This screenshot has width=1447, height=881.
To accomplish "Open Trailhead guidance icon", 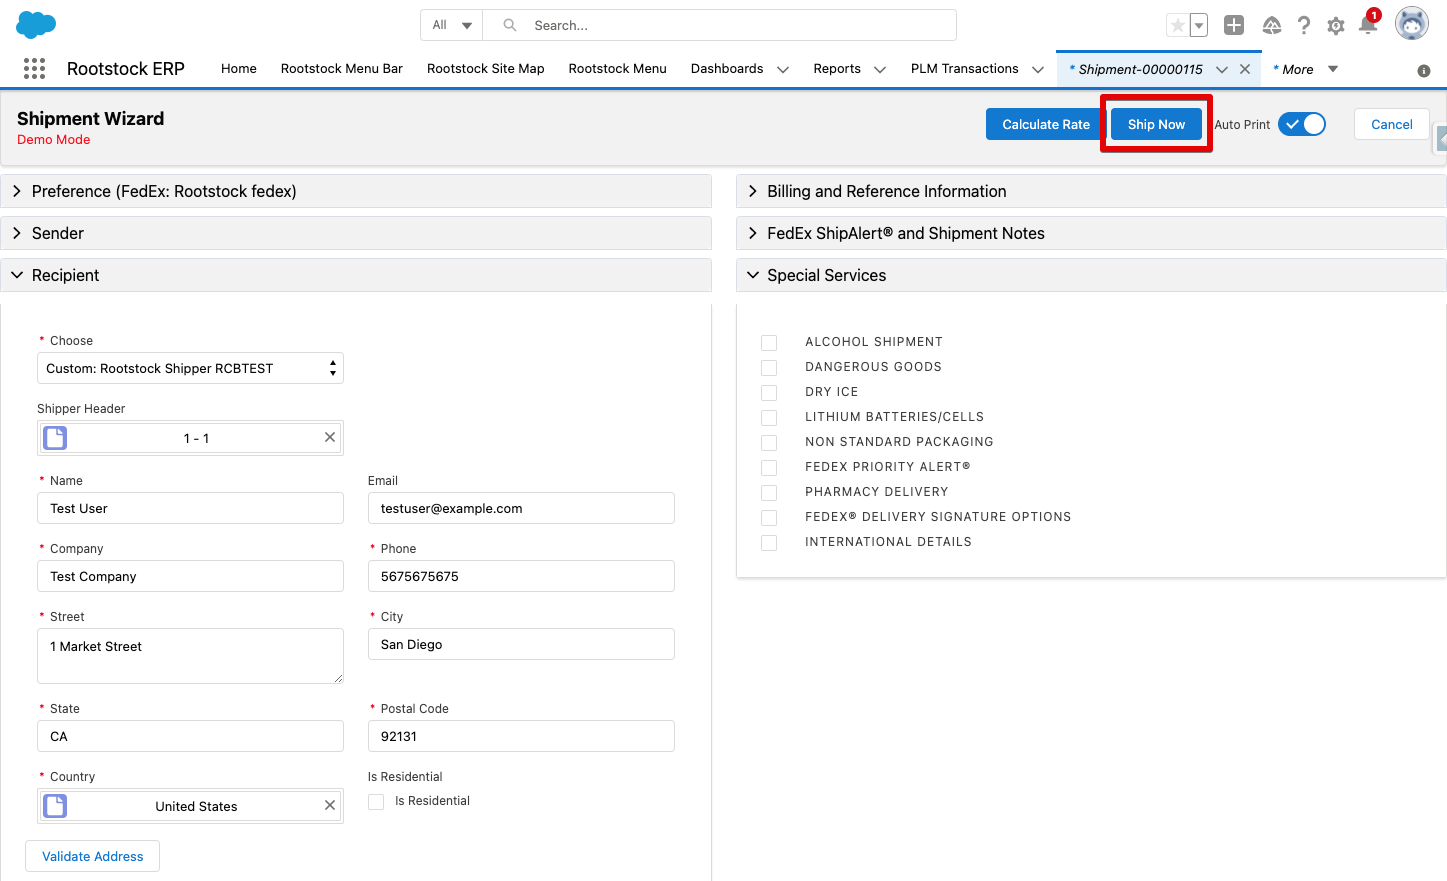I will tap(1272, 25).
